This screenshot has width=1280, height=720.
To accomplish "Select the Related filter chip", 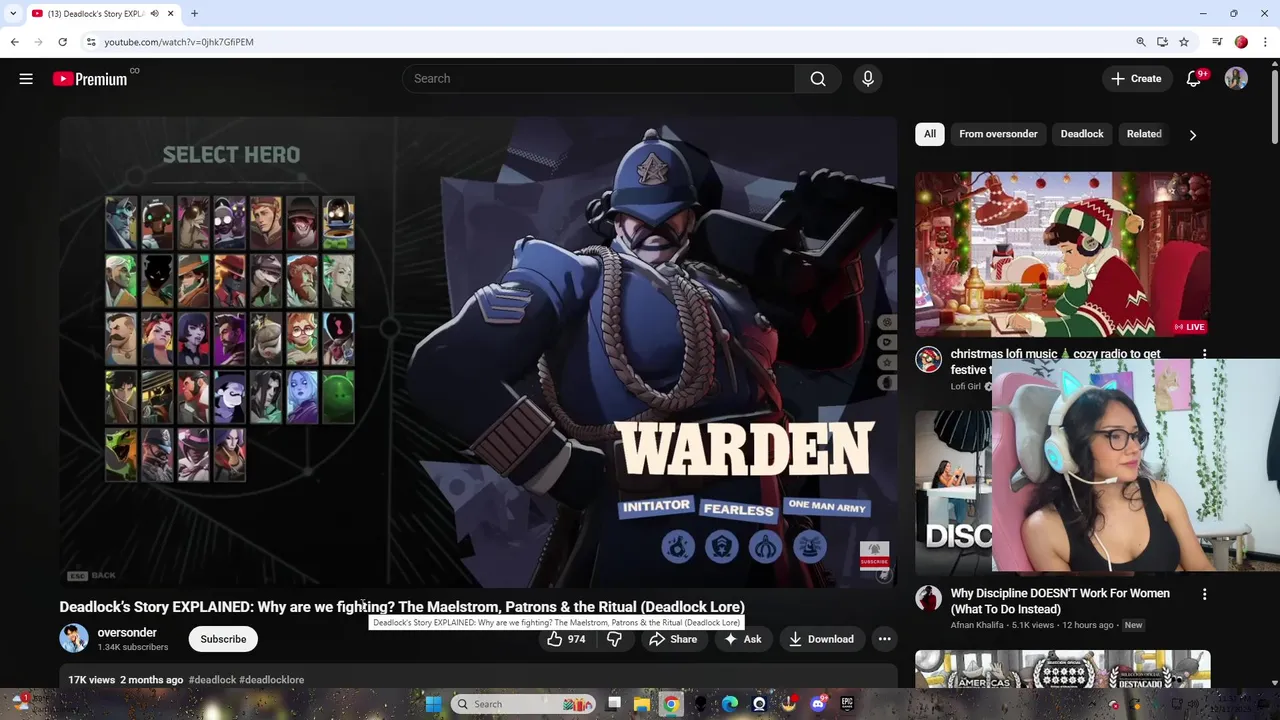I will coord(1144,134).
